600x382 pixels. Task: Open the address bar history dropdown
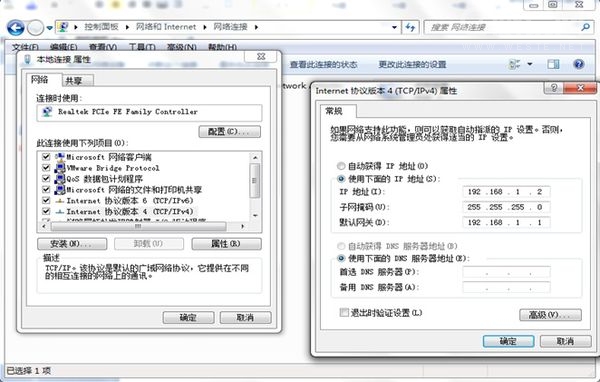(394, 28)
